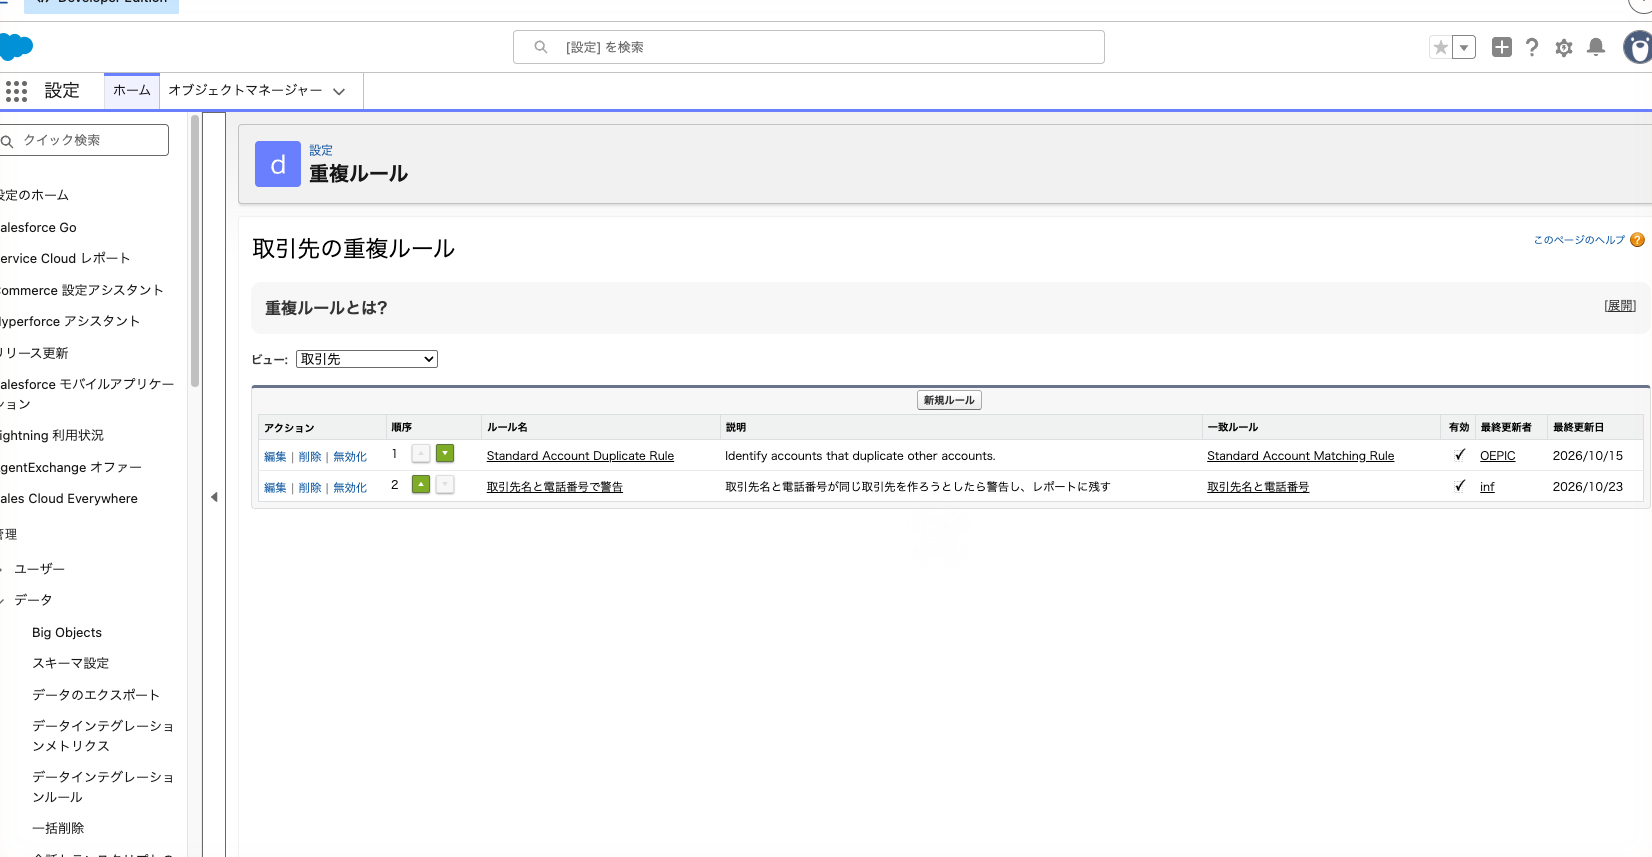This screenshot has height=857, width=1652.
Task: Click the 設定 breadcrumb above 重複ルール
Action: (321, 151)
